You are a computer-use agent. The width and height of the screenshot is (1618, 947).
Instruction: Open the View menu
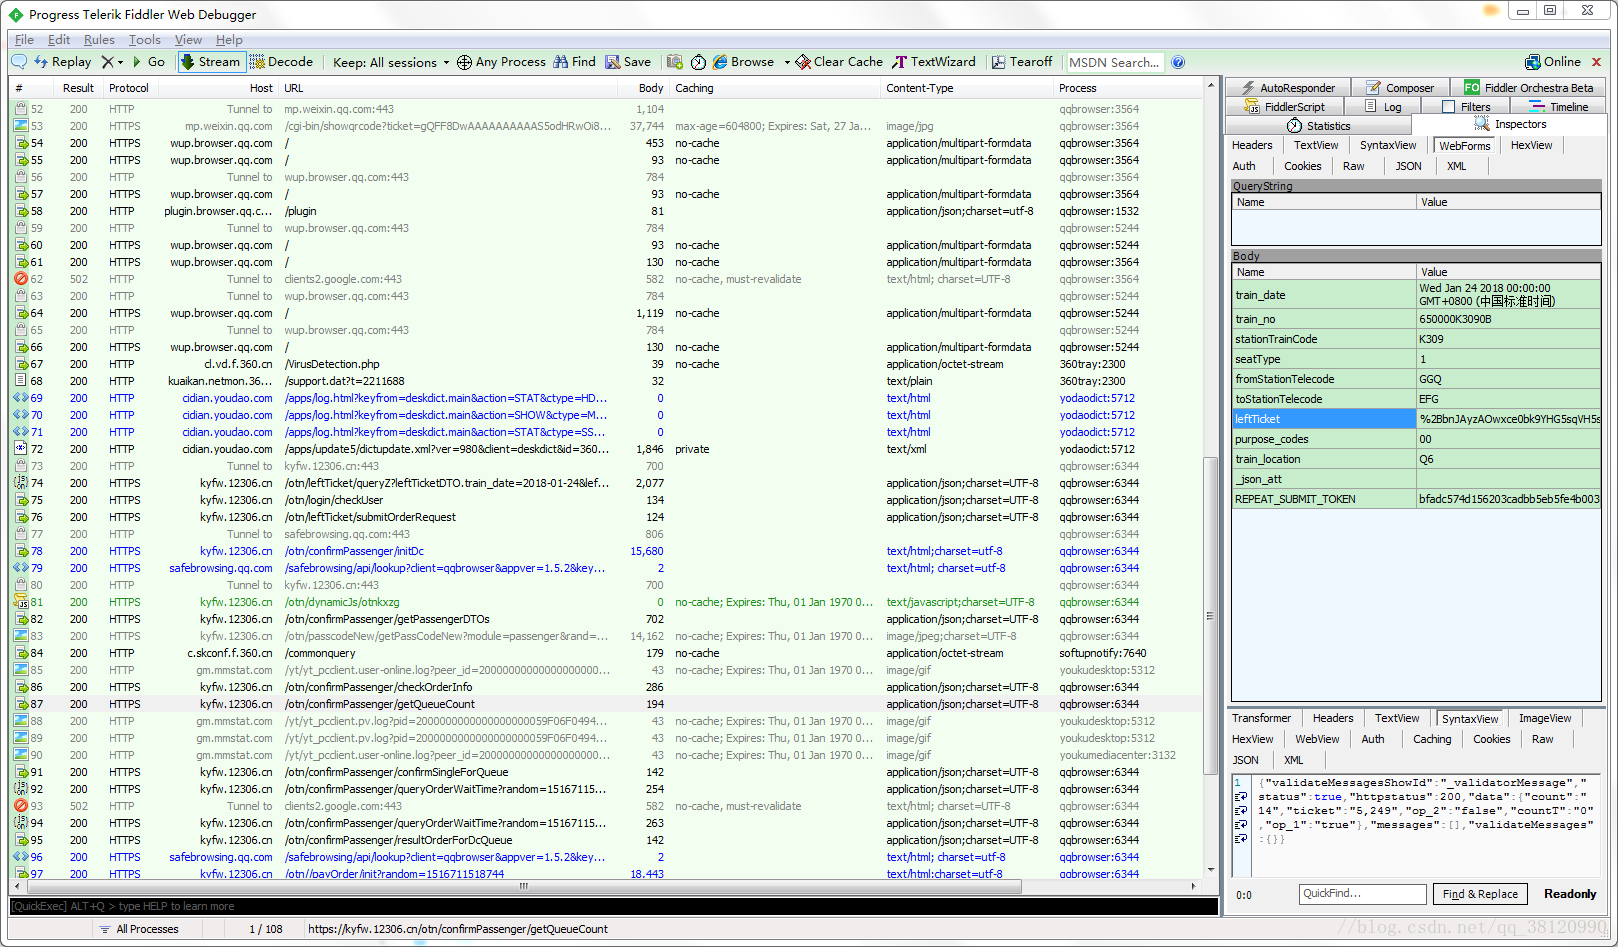coord(188,40)
